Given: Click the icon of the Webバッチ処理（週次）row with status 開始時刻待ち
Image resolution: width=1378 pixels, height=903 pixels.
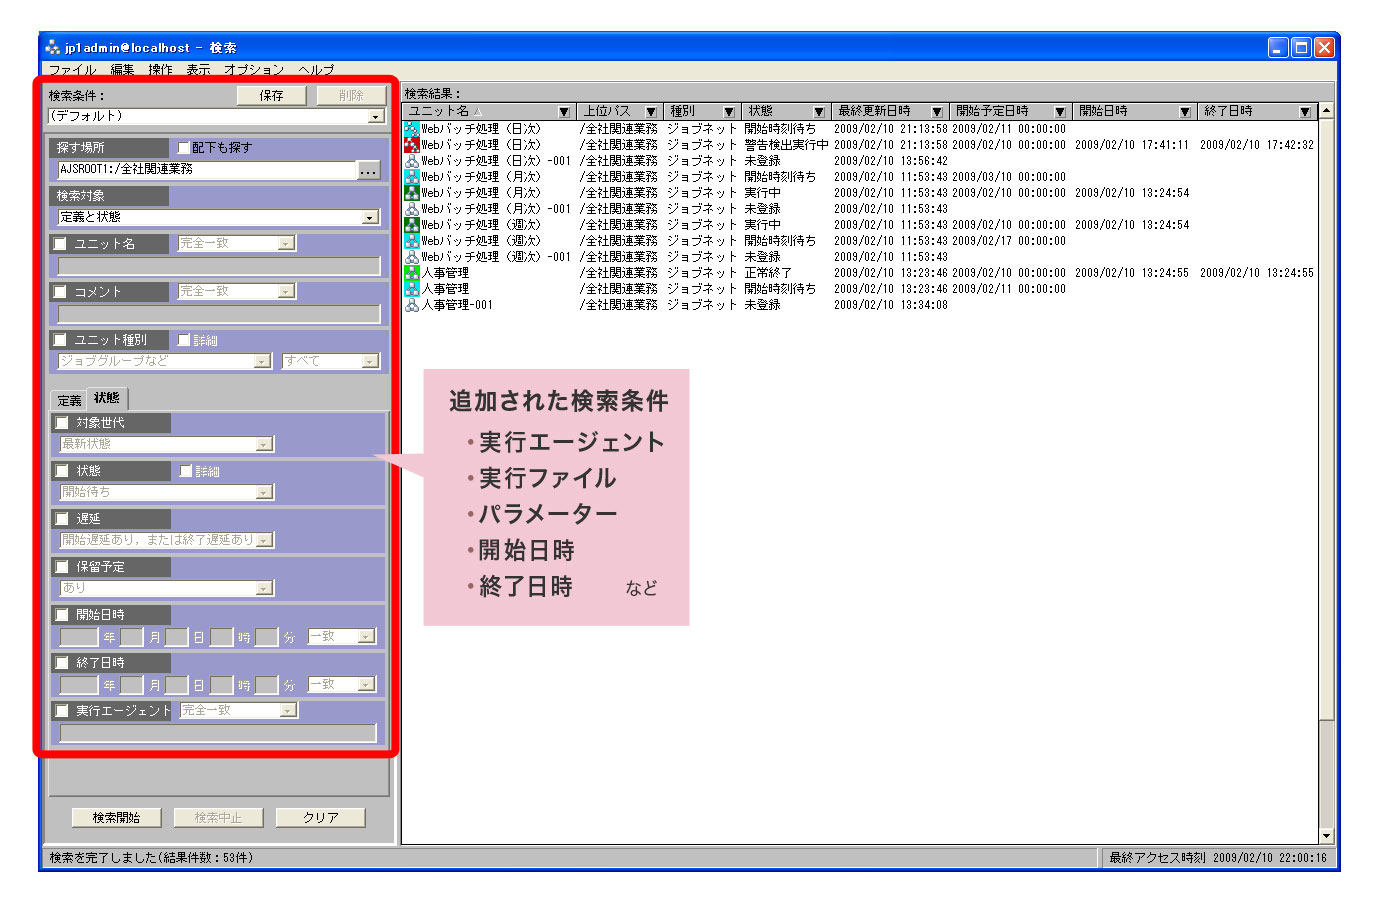Looking at the screenshot, I should click(412, 241).
